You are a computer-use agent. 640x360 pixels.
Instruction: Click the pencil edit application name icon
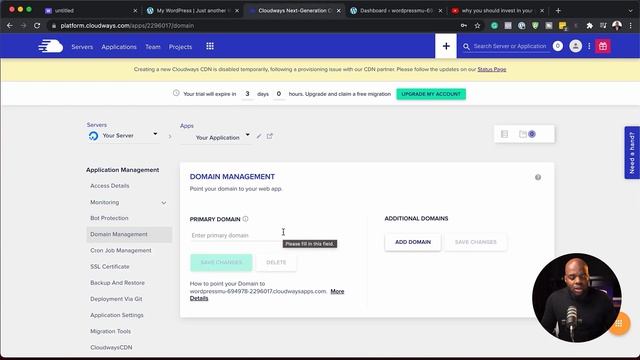click(x=259, y=136)
